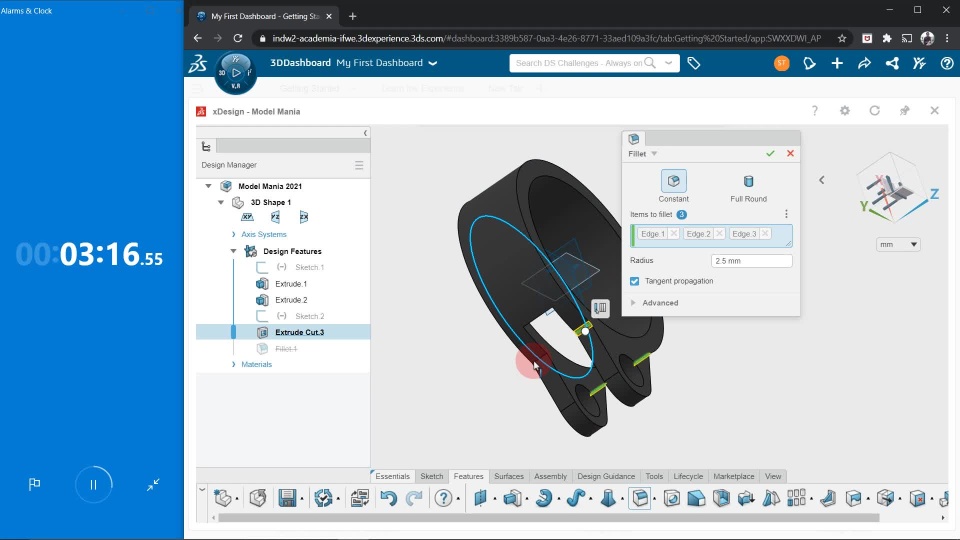Select Extrude.2 in the feature tree
Screen dimensions: 960x540
pyautogui.click(x=291, y=300)
